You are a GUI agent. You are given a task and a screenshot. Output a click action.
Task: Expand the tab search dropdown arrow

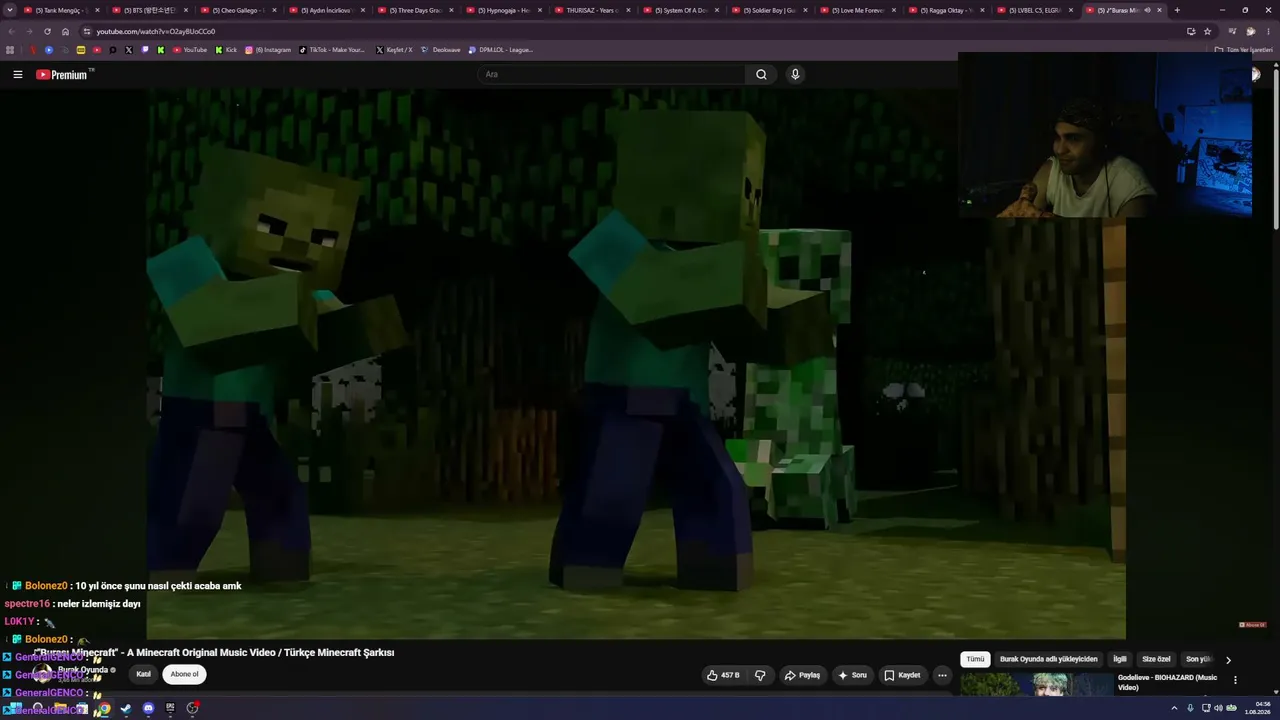[x=9, y=10]
